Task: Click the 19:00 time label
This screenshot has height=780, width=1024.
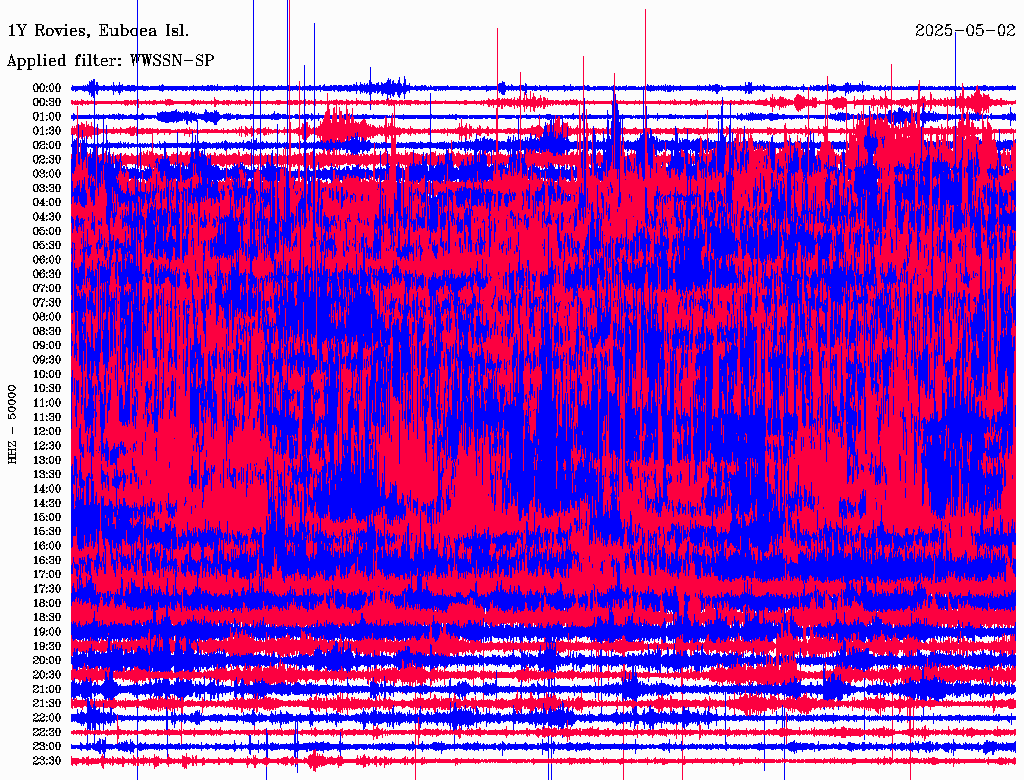Action: coord(47,632)
